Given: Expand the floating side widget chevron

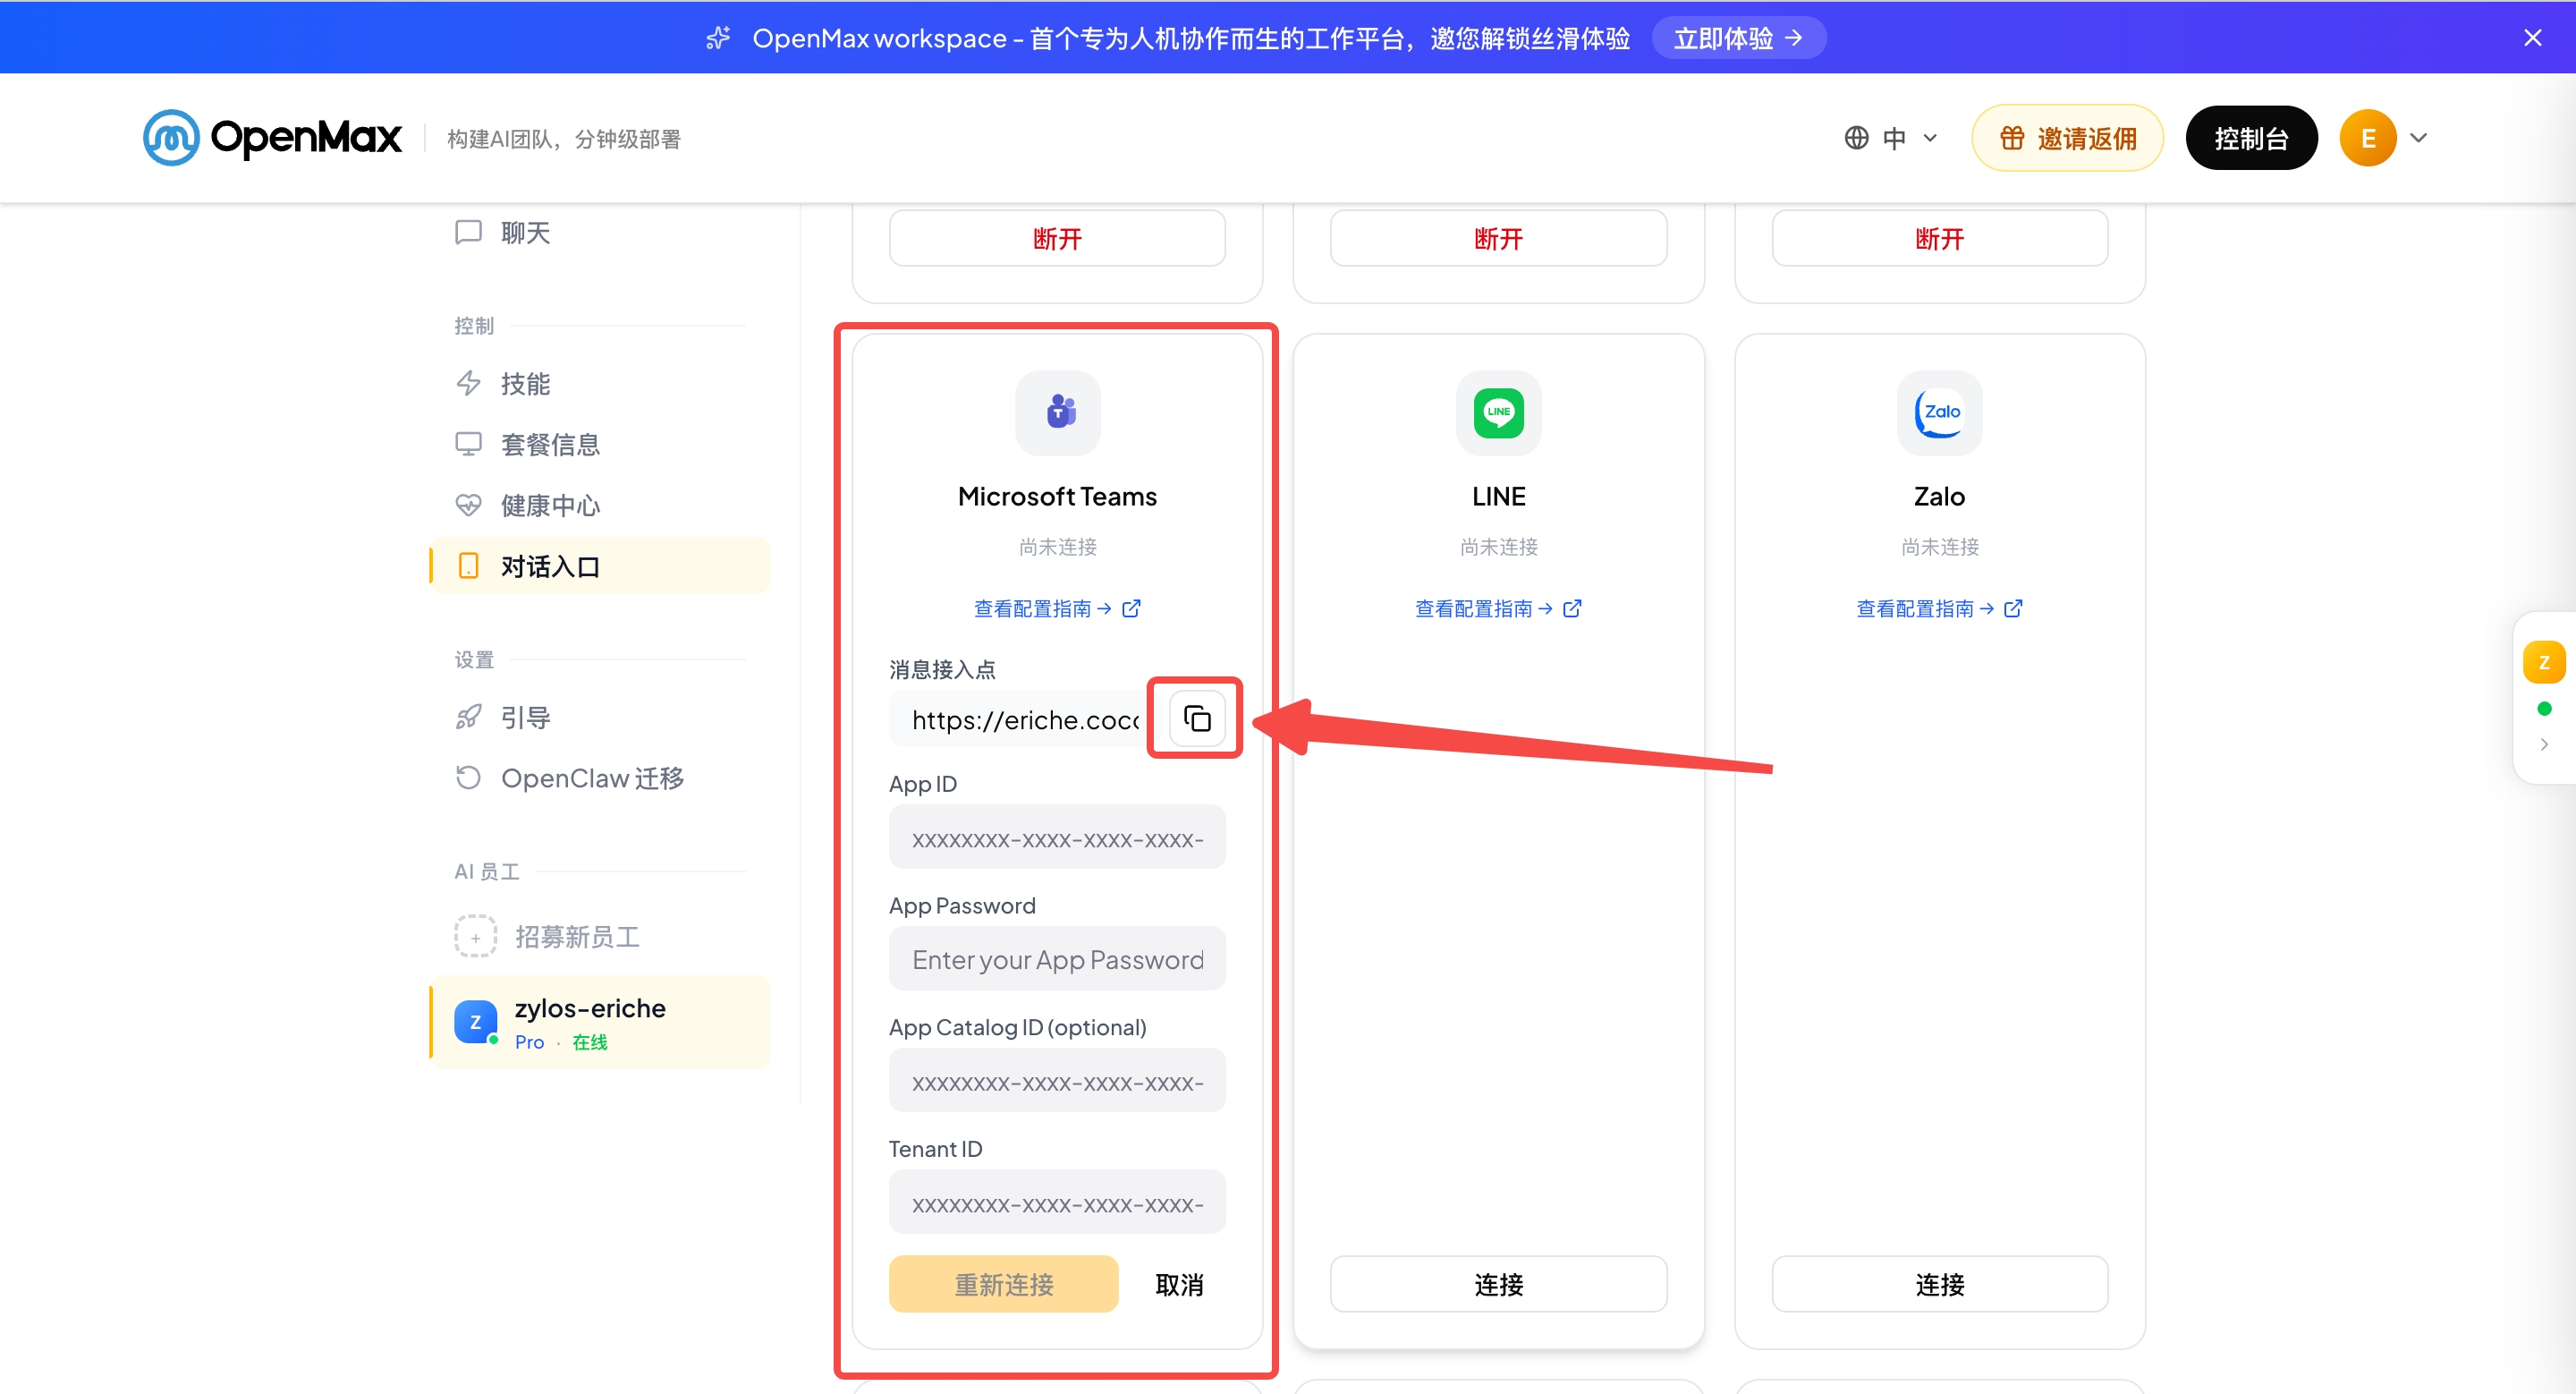Looking at the screenshot, I should 2544,745.
